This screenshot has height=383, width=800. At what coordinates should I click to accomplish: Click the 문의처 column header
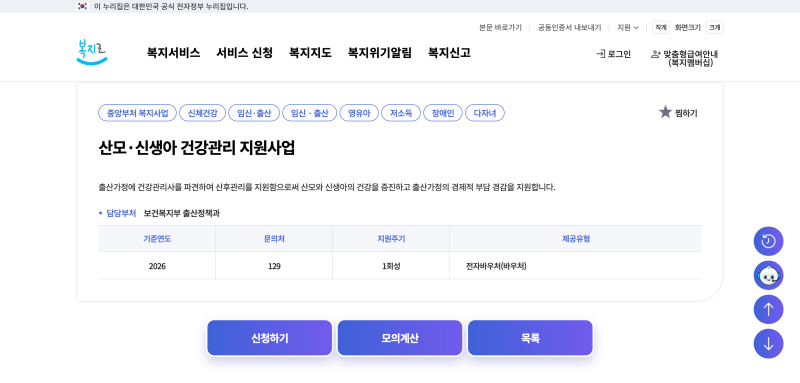coord(274,239)
